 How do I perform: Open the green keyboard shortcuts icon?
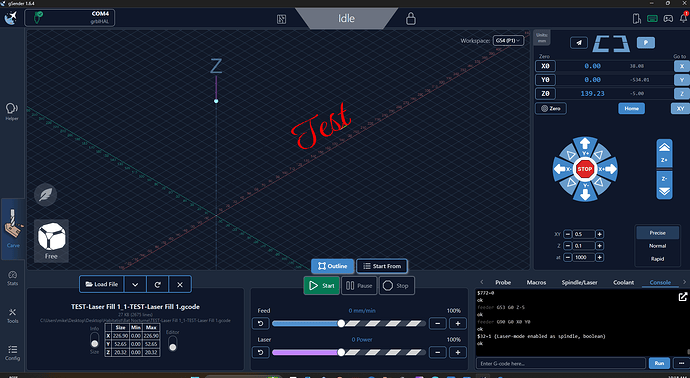tap(652, 18)
